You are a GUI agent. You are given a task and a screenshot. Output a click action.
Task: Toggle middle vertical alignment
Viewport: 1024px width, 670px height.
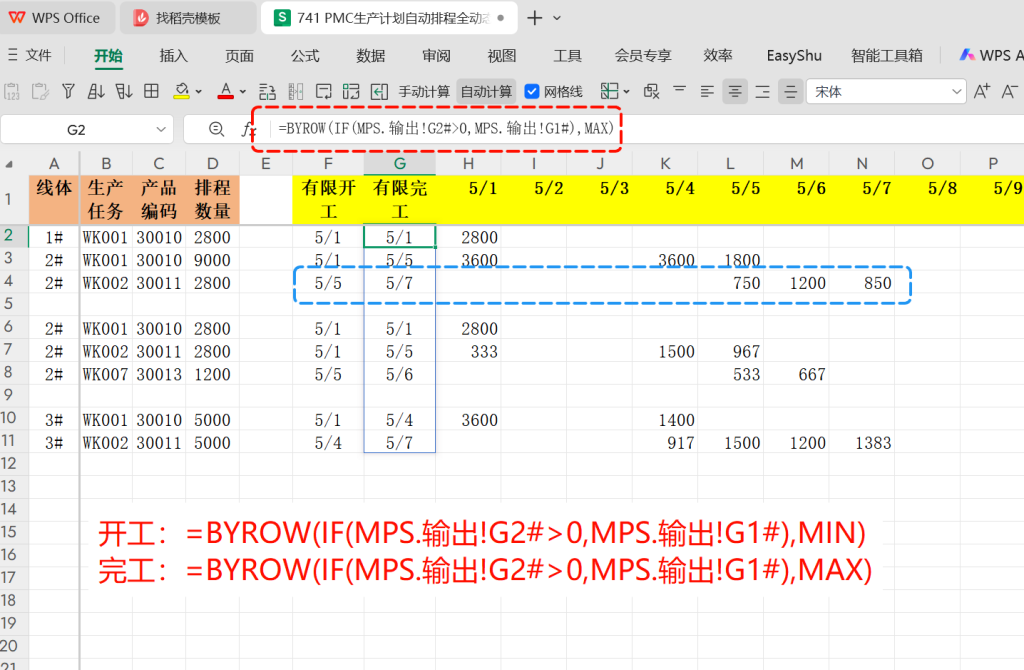point(790,91)
